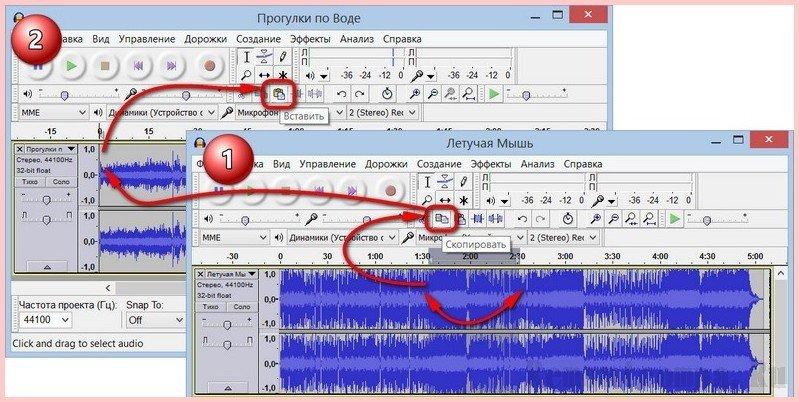799x402 pixels.
Task: Play at speed in Летучая Мышь window
Action: 675,219
